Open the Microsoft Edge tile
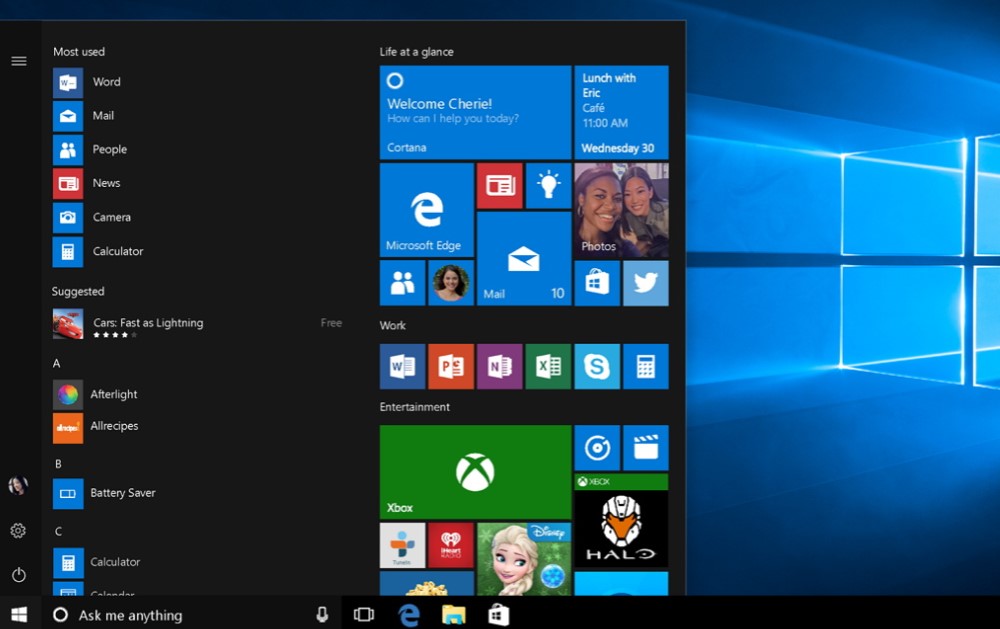The height and width of the screenshot is (629, 1000). point(426,208)
